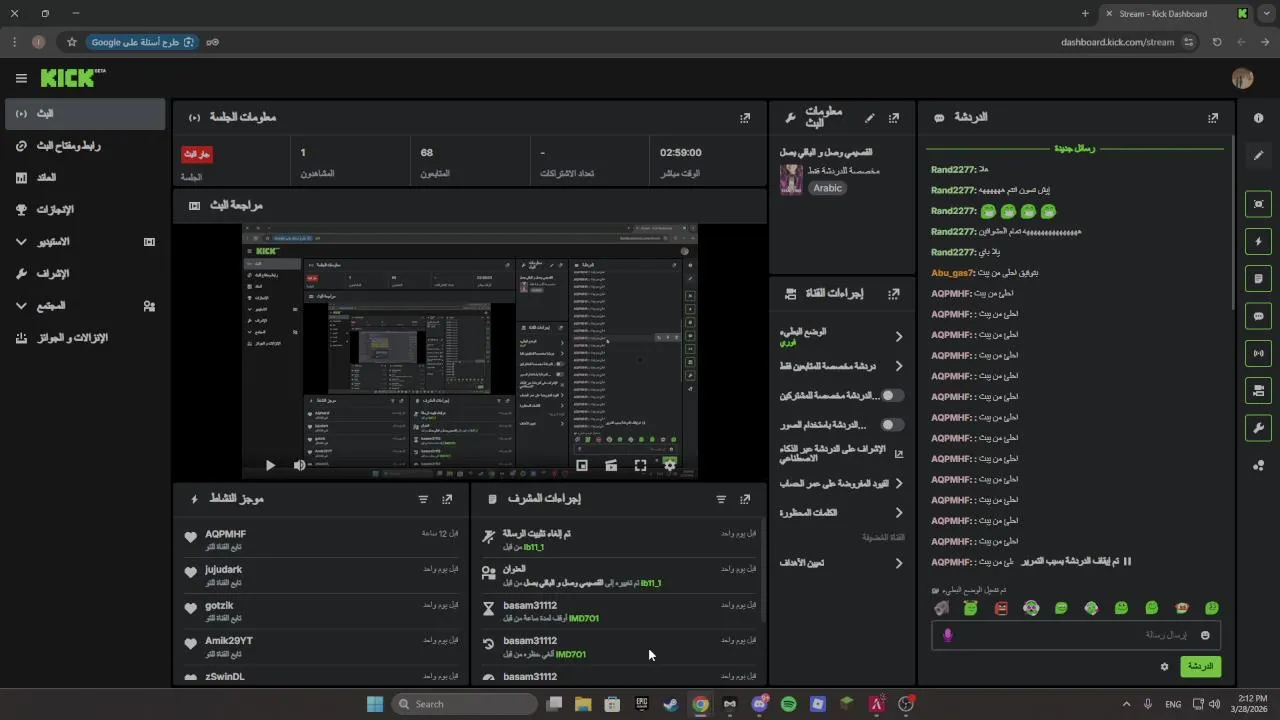Pop out the stream info panel
The height and width of the screenshot is (720, 1280).
point(894,118)
